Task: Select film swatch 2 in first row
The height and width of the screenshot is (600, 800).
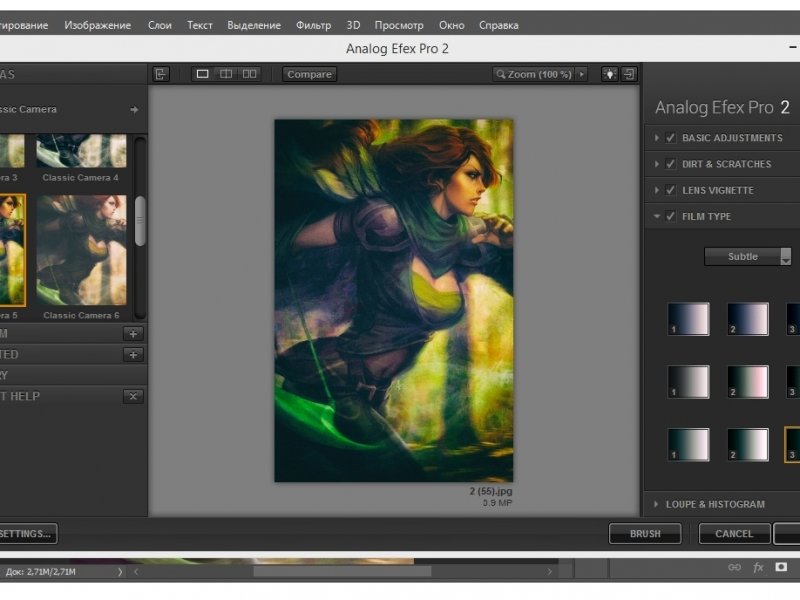Action: point(747,319)
